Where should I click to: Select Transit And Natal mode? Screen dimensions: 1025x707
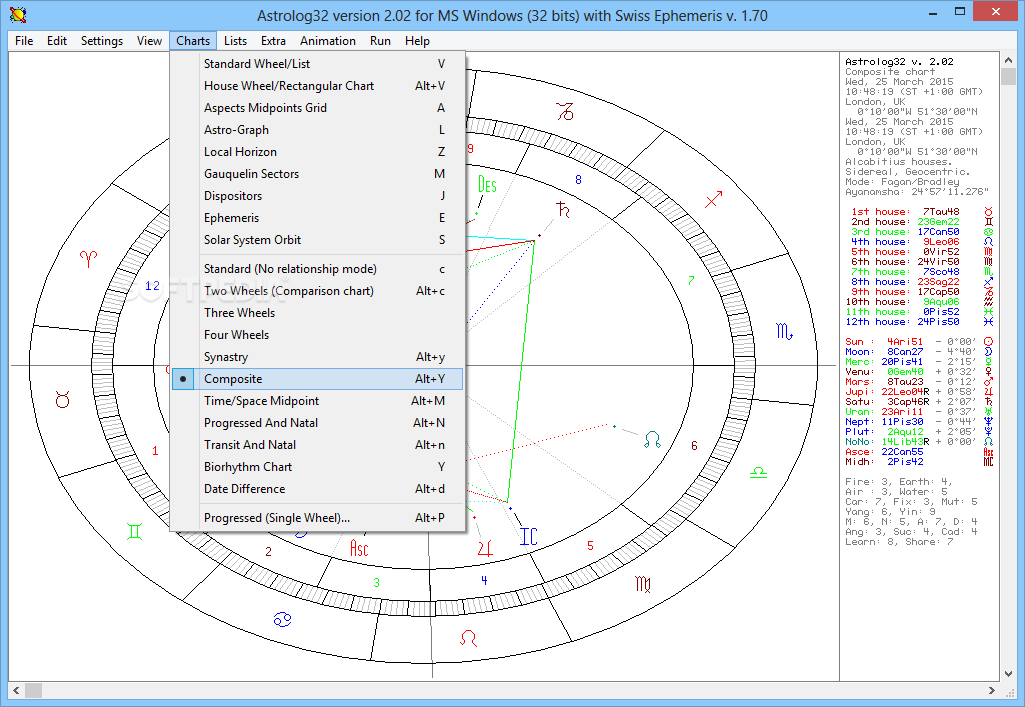317,445
